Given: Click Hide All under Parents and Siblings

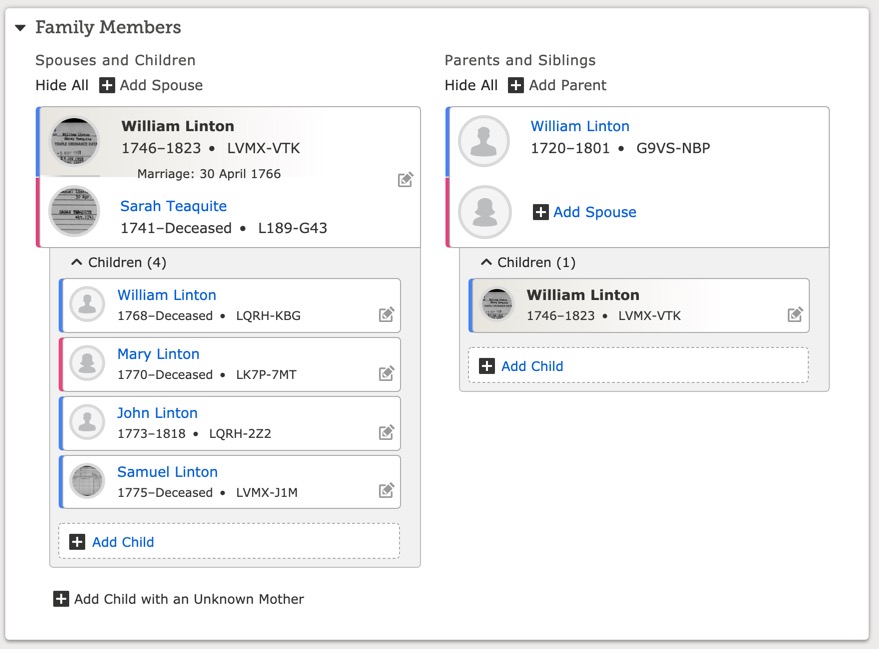Looking at the screenshot, I should click(x=471, y=85).
